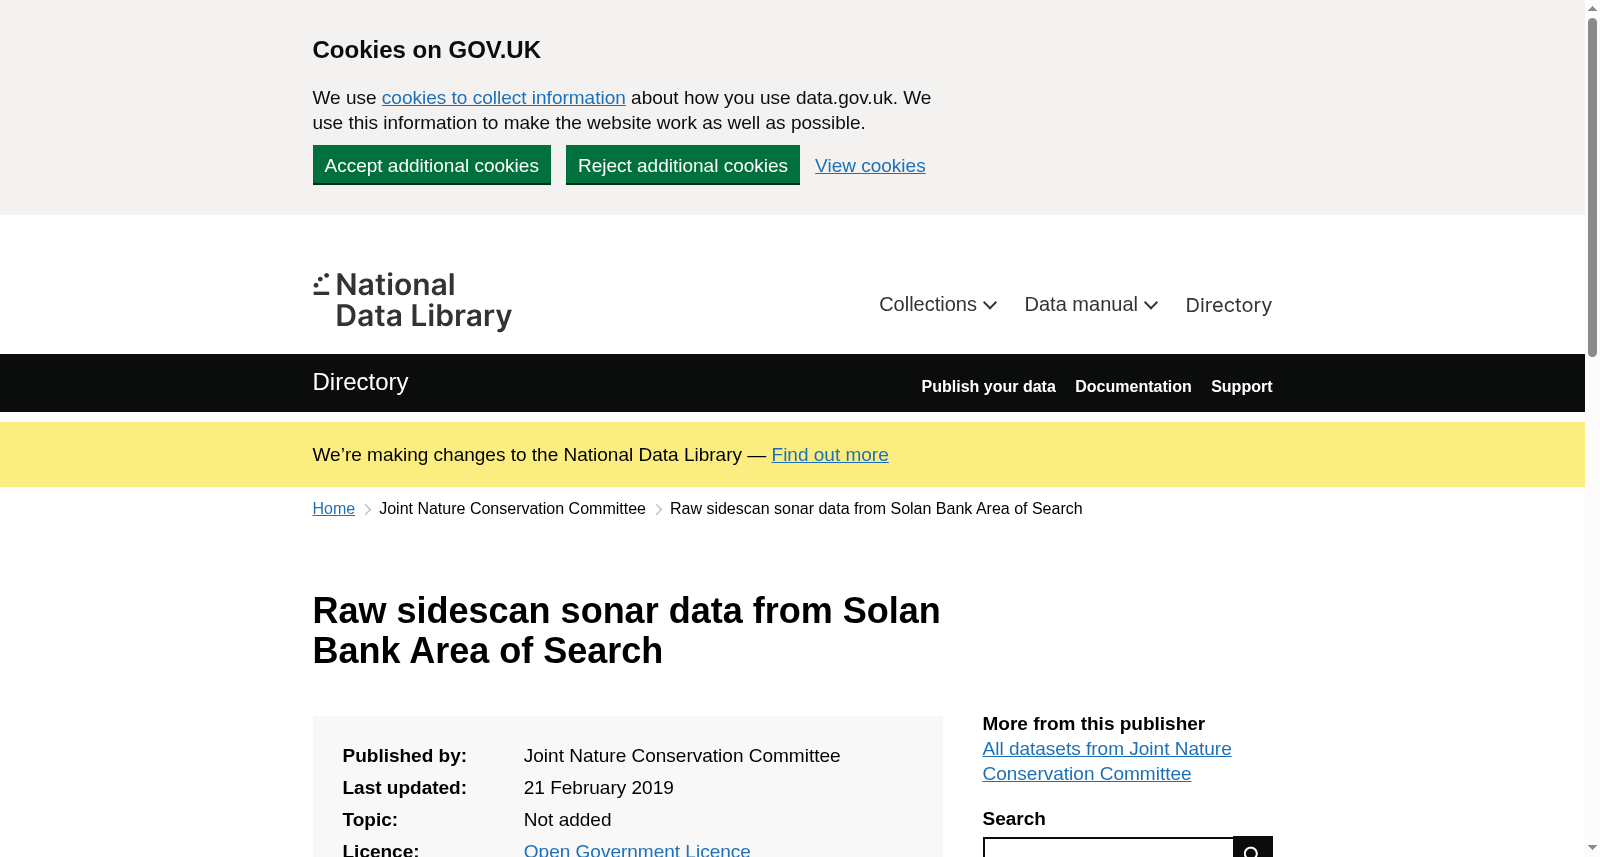The width and height of the screenshot is (1600, 857).
Task: Click the Cookies on GOV.UK heading
Action: 427,50
